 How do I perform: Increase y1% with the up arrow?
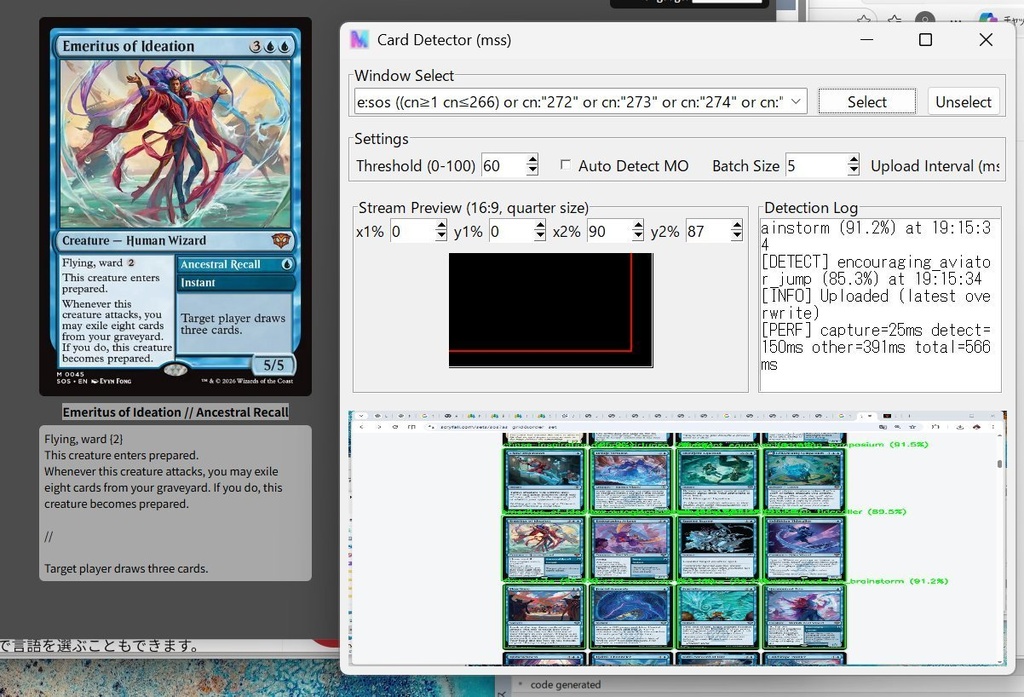pyautogui.click(x=539, y=225)
